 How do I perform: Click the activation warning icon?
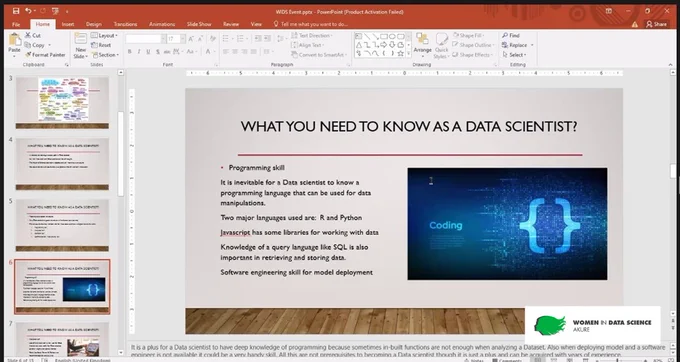click(x=635, y=25)
